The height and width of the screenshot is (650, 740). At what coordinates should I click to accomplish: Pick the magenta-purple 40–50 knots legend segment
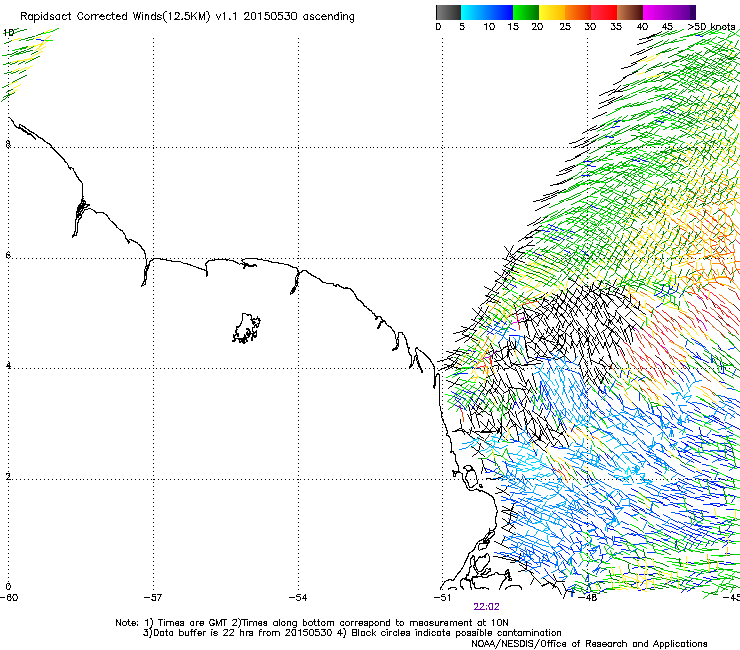pyautogui.click(x=669, y=12)
